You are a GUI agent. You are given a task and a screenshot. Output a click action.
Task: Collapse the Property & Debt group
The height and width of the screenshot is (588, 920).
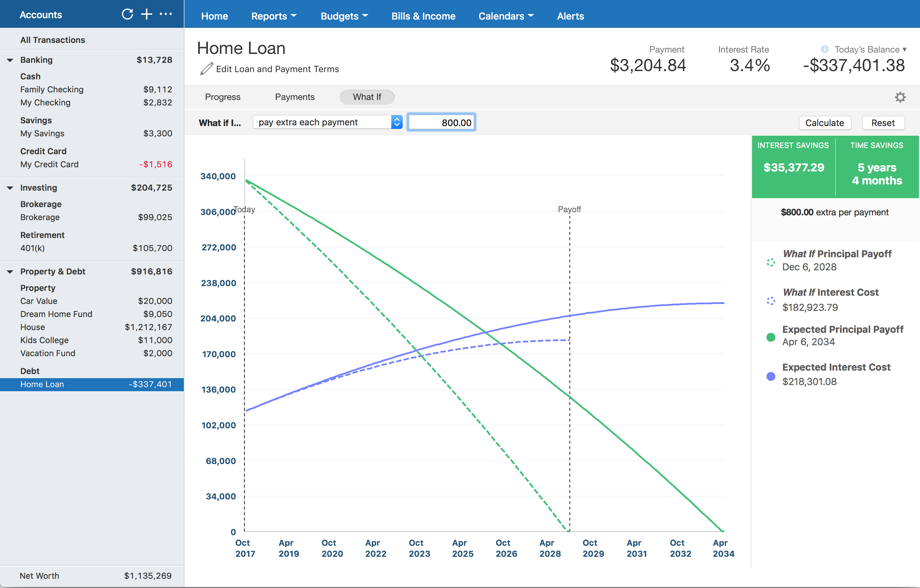coord(10,272)
